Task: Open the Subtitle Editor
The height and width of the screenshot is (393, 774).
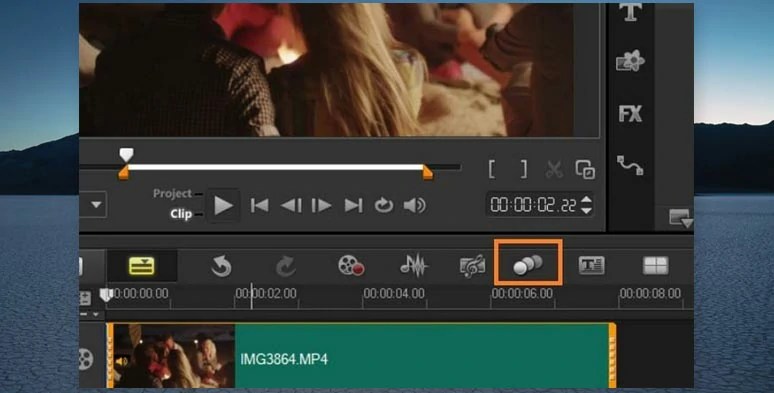Action: 591,266
